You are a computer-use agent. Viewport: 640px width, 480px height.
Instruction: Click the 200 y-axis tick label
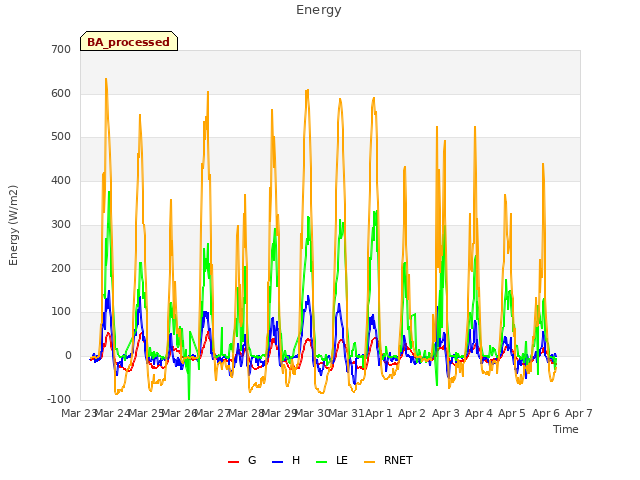point(61,269)
